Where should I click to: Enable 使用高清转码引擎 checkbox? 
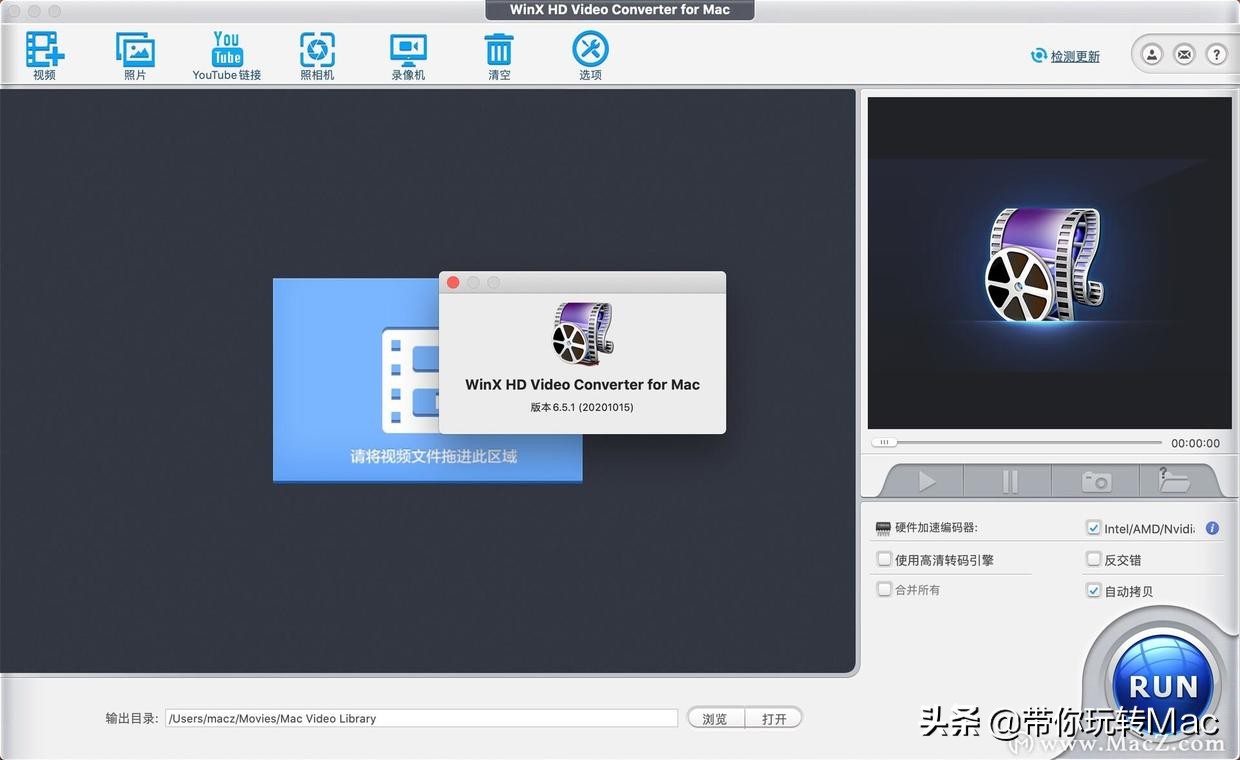[x=884, y=559]
